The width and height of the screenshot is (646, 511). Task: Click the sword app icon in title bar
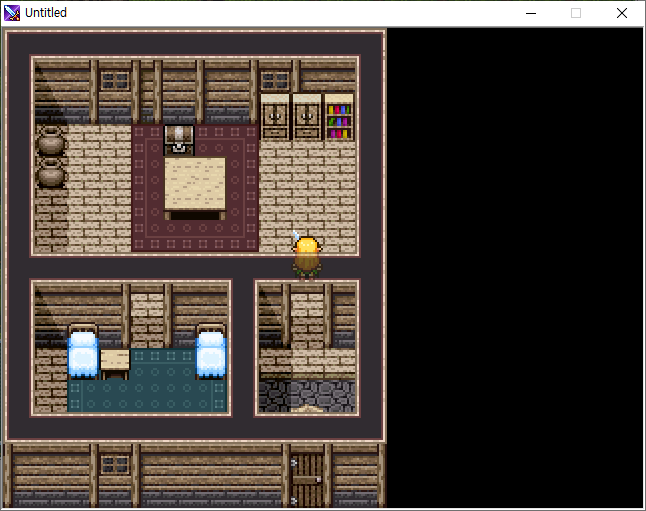coord(12,13)
